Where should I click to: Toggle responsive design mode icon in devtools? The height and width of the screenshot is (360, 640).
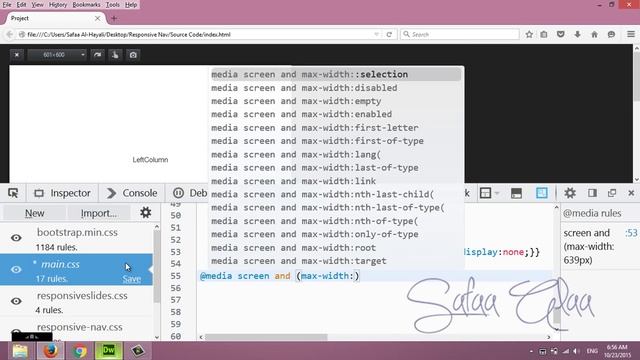(542, 193)
